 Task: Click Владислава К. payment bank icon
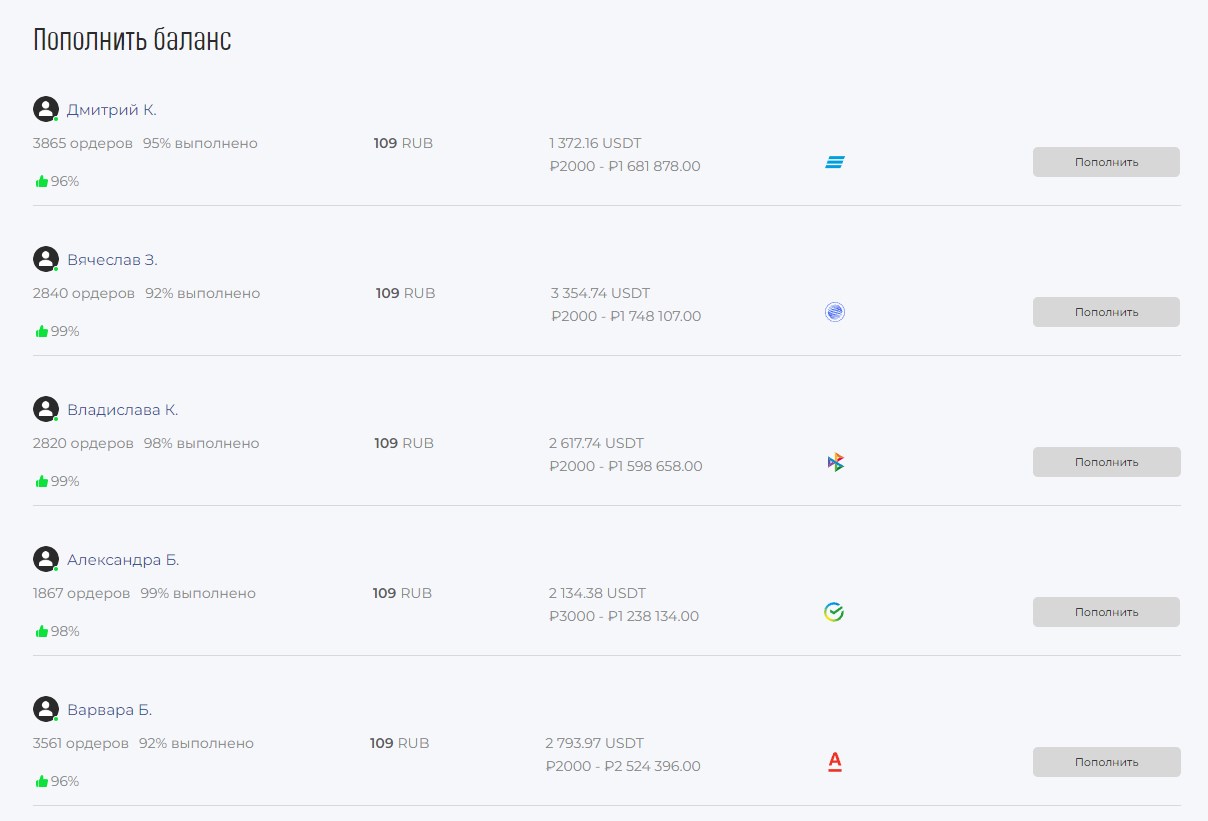[835, 462]
